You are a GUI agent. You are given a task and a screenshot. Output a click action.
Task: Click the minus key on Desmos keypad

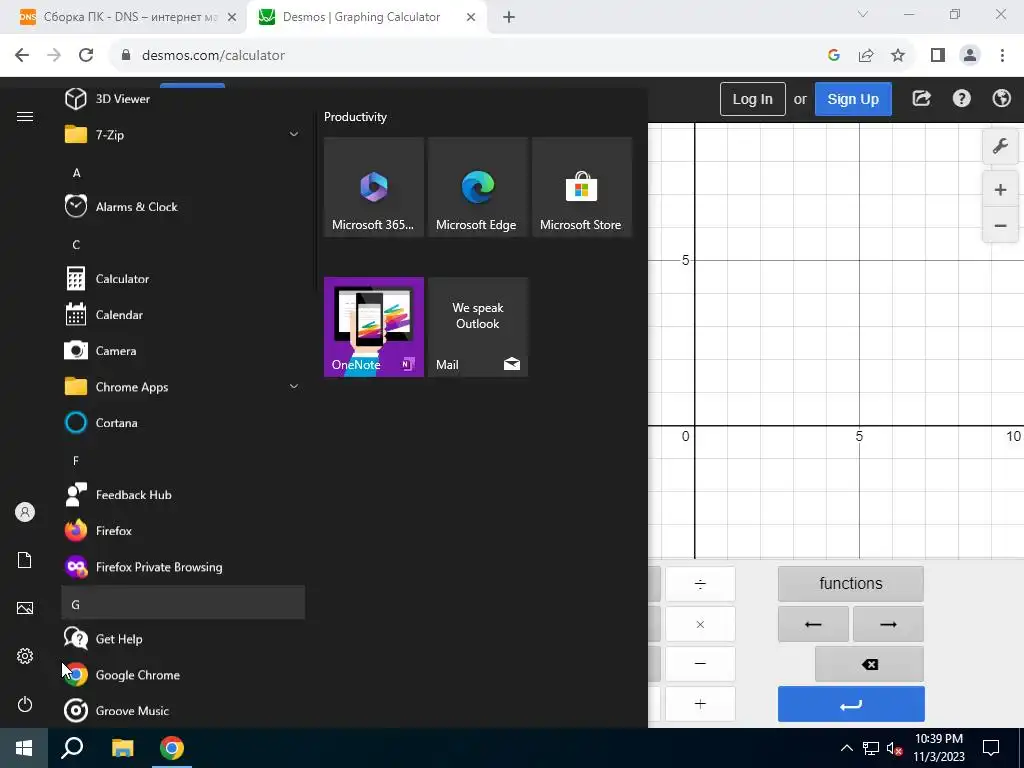[700, 664]
